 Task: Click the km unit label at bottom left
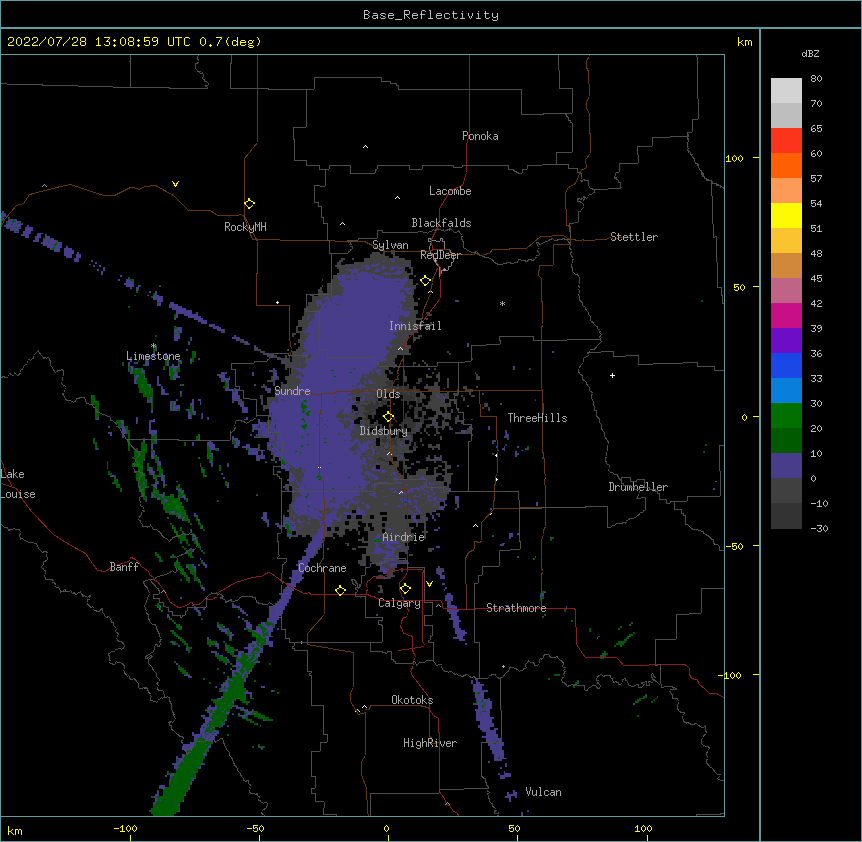[x=15, y=830]
